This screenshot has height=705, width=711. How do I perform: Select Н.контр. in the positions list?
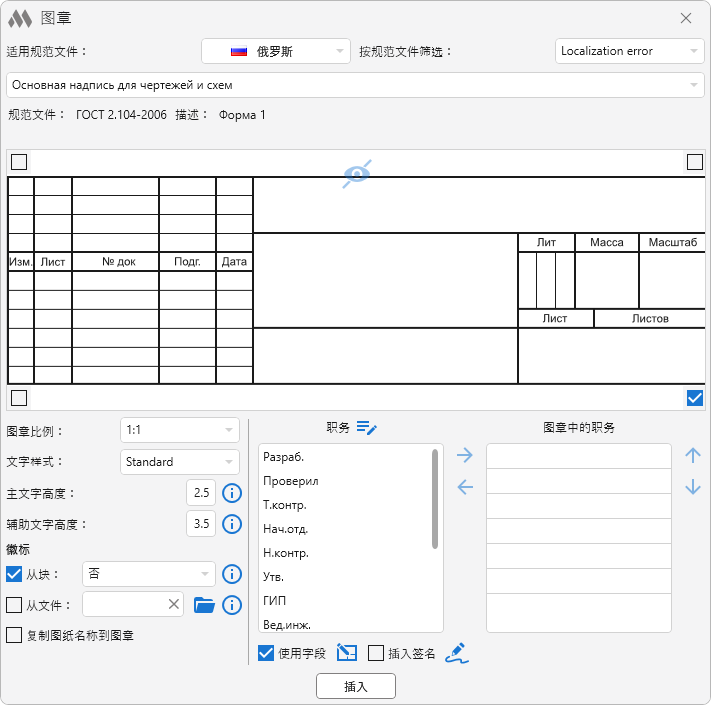286,553
